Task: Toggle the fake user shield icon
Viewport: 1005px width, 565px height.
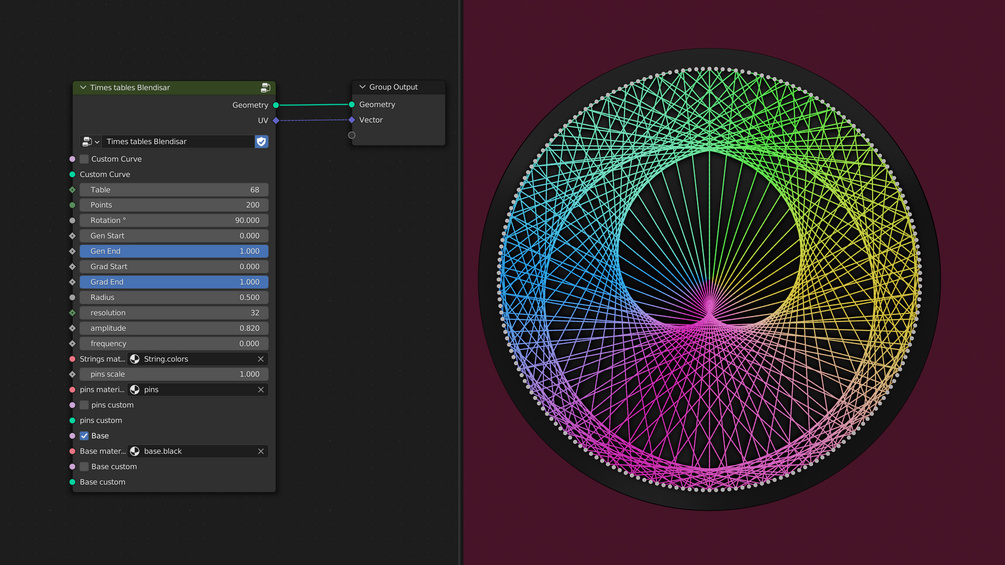Action: (261, 142)
